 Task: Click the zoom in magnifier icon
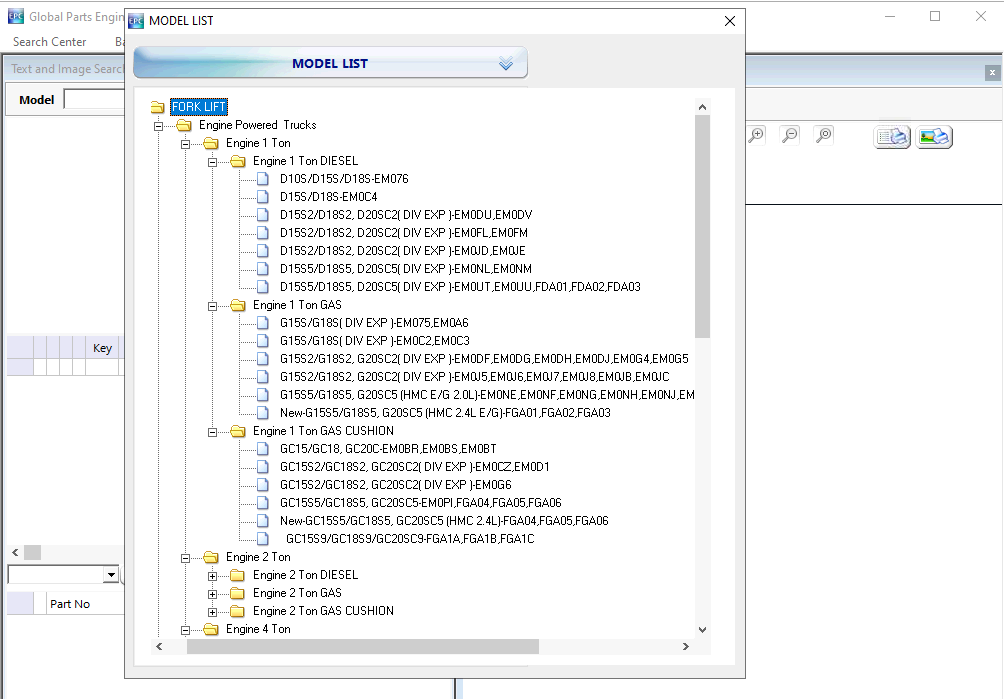coord(757,135)
